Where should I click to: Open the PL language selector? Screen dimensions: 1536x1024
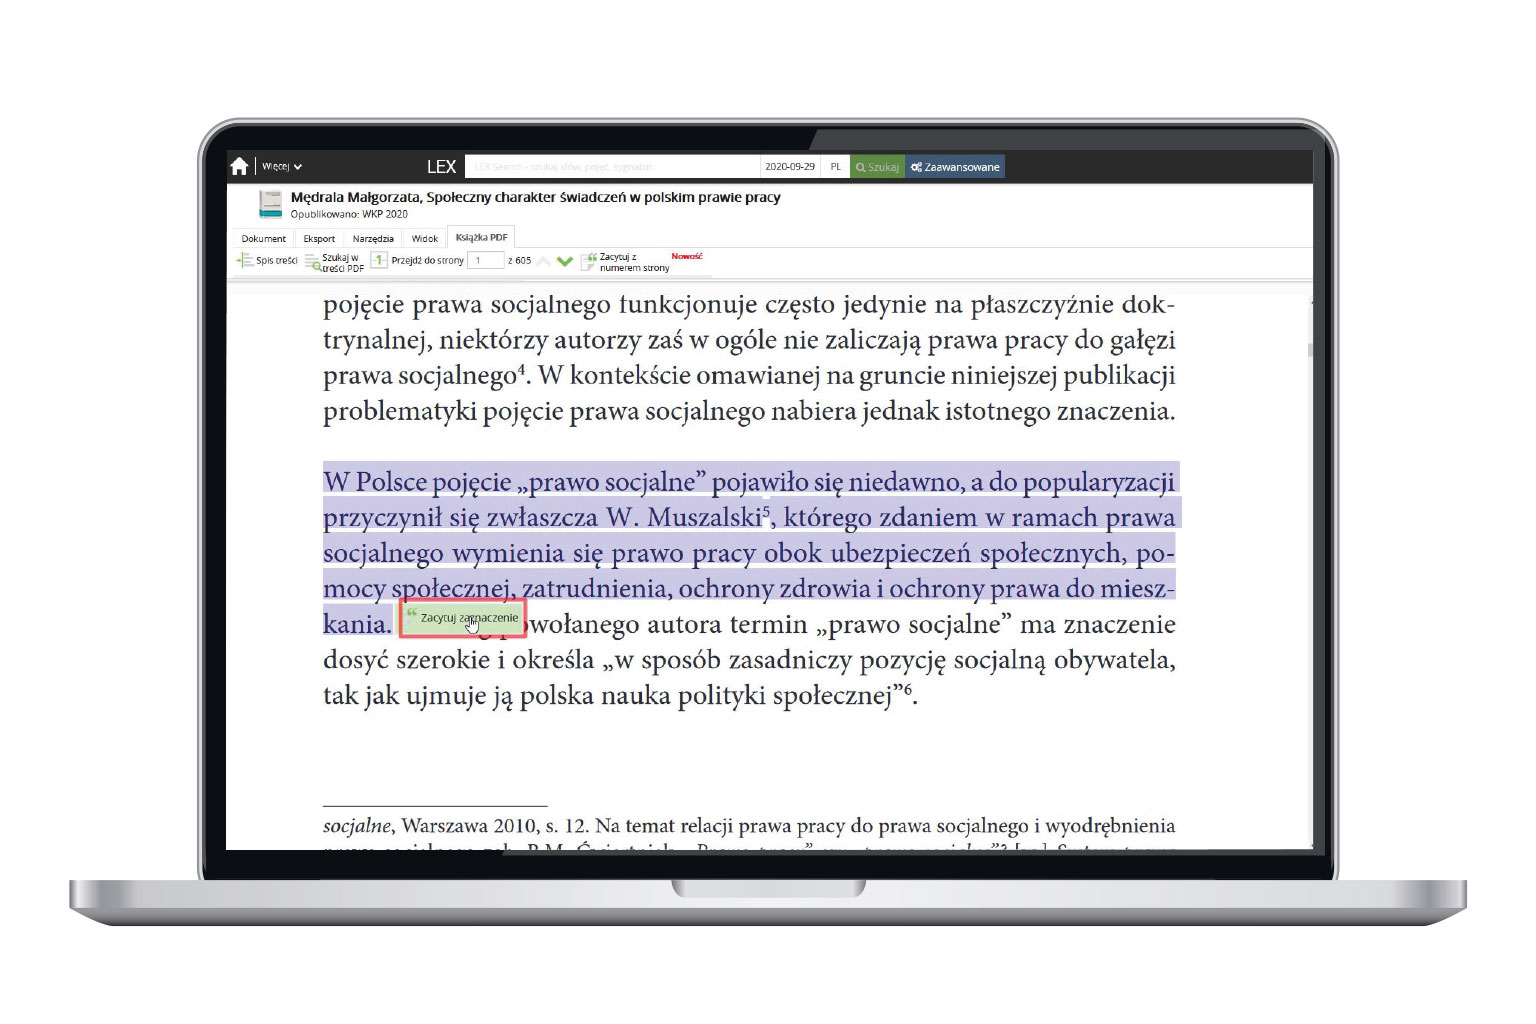click(835, 167)
